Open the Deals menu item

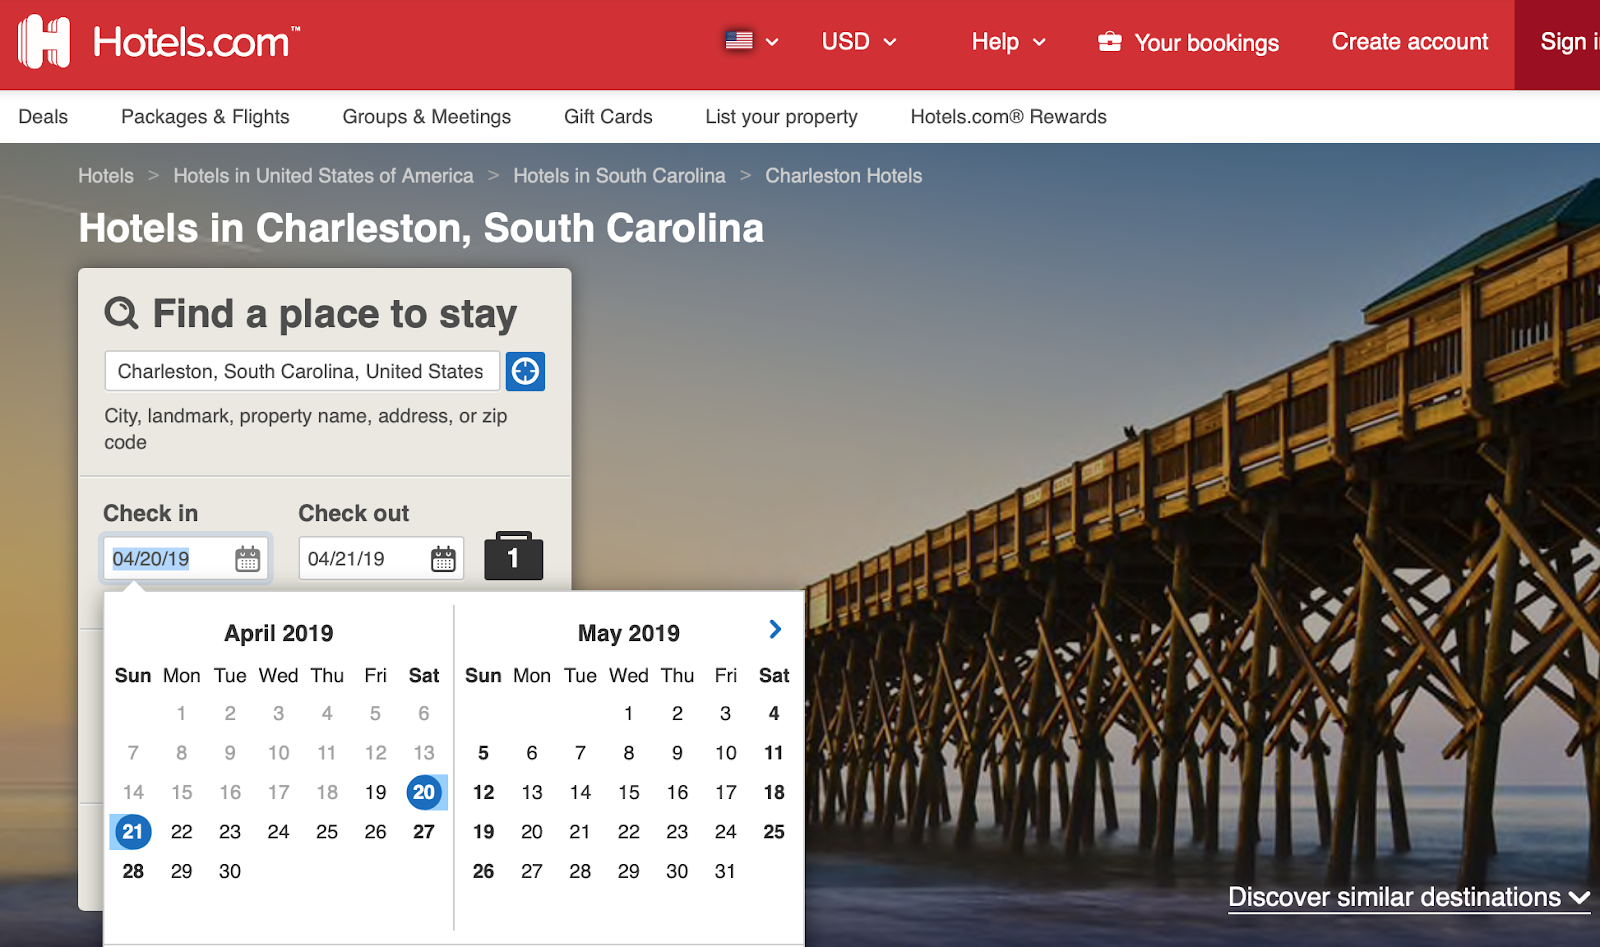pos(42,116)
